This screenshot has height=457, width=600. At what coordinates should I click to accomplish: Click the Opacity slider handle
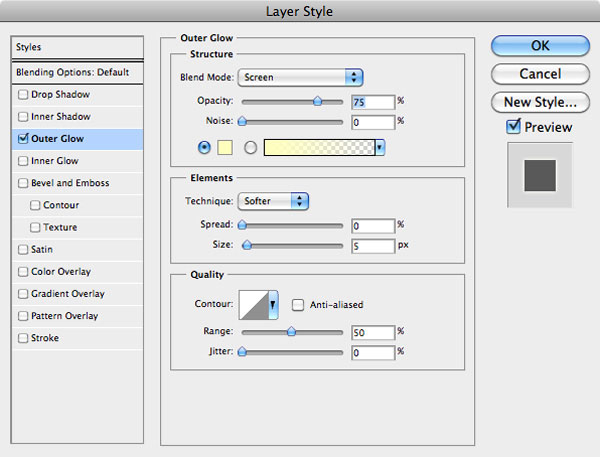pyautogui.click(x=318, y=101)
